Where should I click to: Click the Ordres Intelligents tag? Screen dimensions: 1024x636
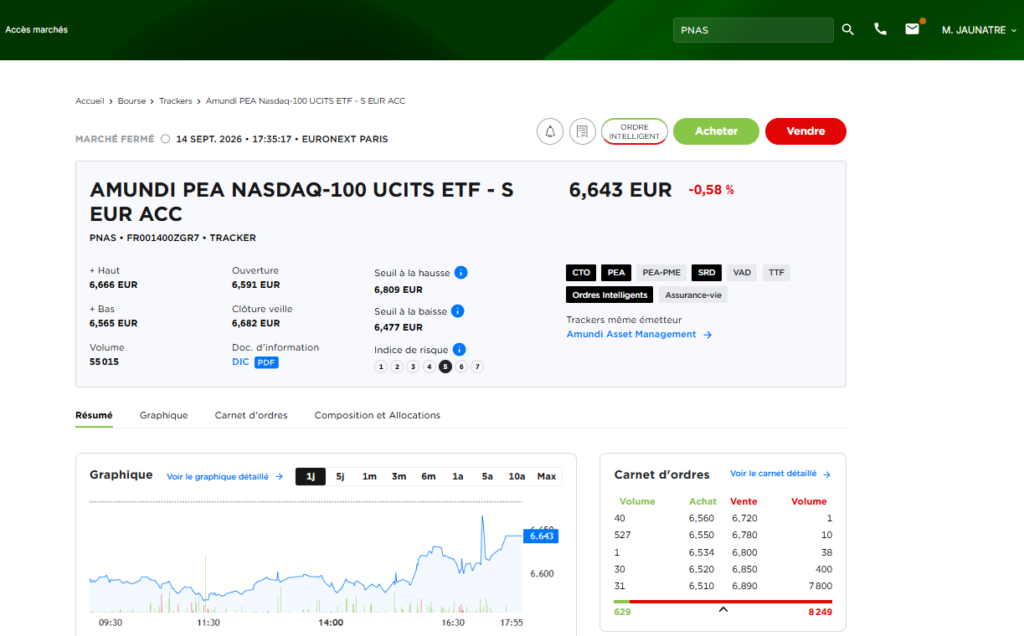click(x=609, y=295)
